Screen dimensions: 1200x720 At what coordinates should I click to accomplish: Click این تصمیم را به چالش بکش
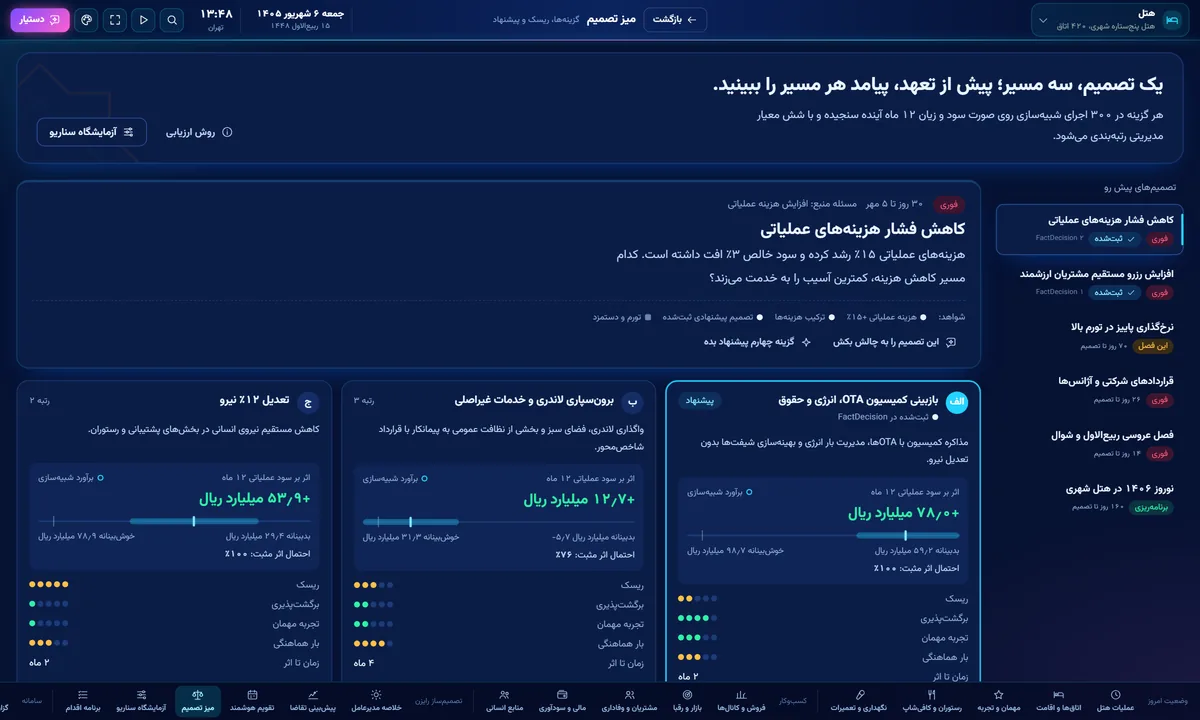(x=895, y=342)
